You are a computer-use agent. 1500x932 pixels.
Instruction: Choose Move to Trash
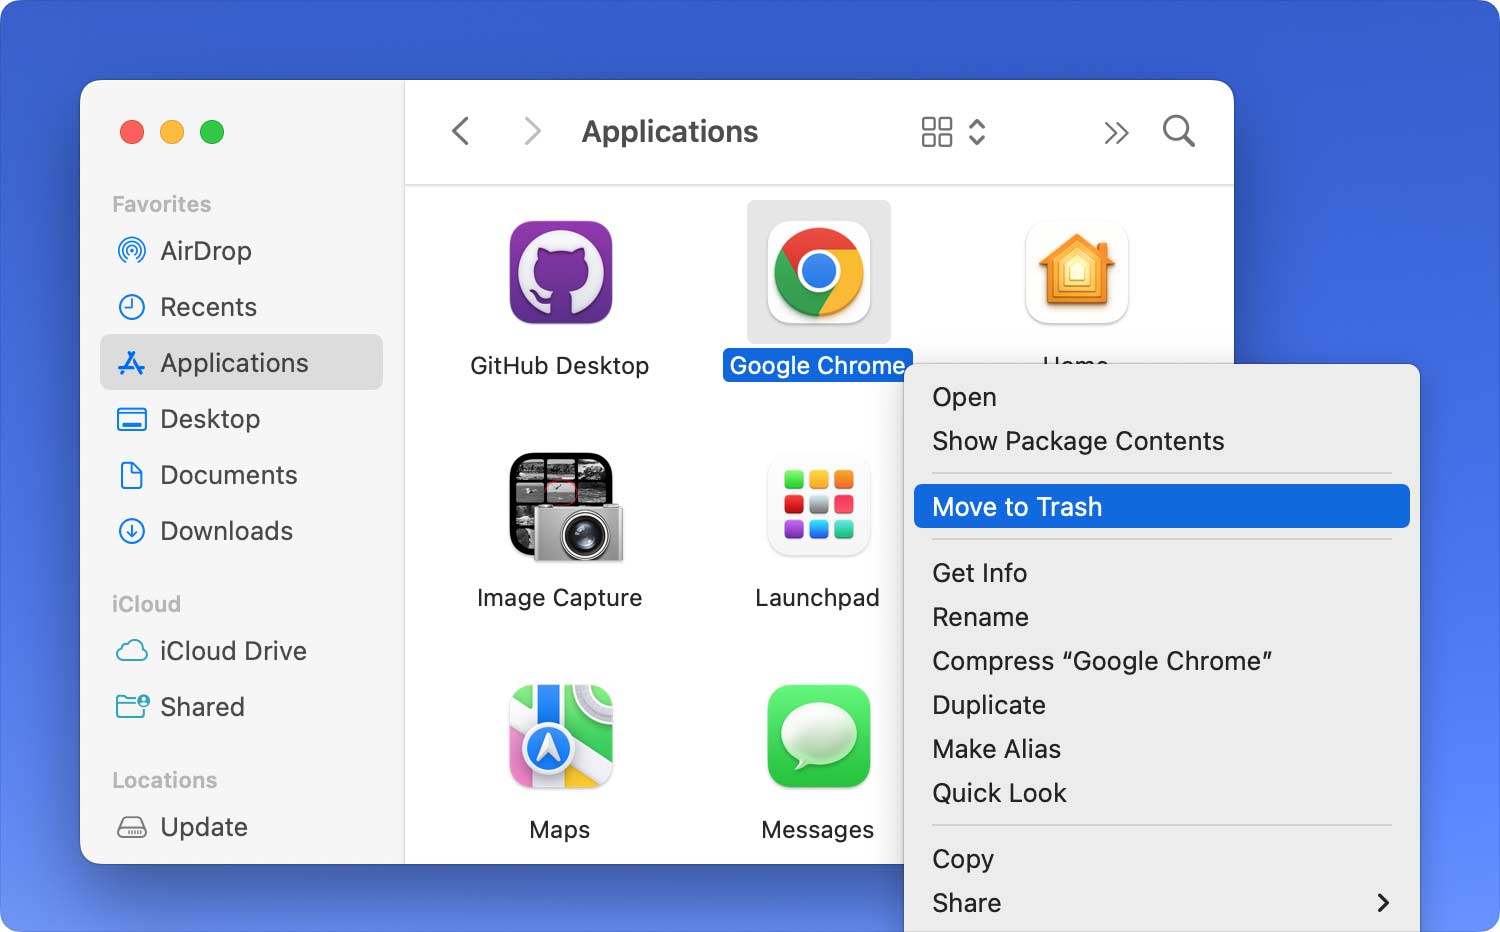tap(1162, 506)
